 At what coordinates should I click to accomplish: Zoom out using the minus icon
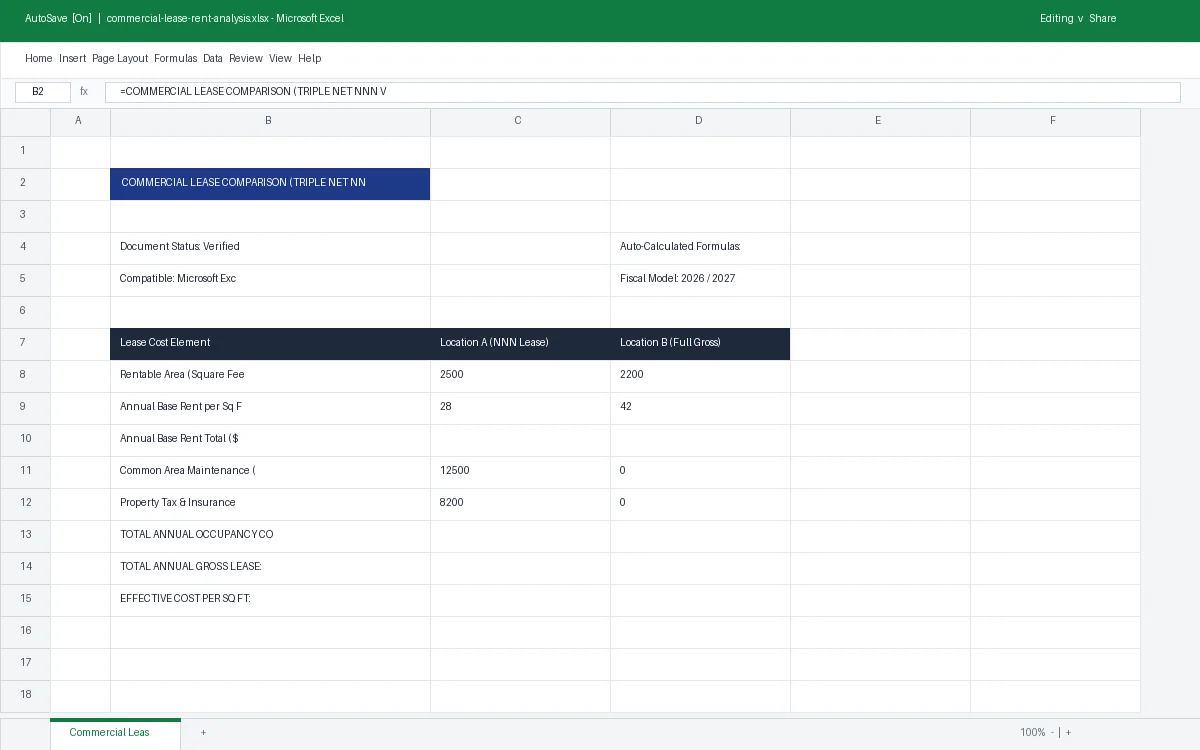click(1052, 733)
